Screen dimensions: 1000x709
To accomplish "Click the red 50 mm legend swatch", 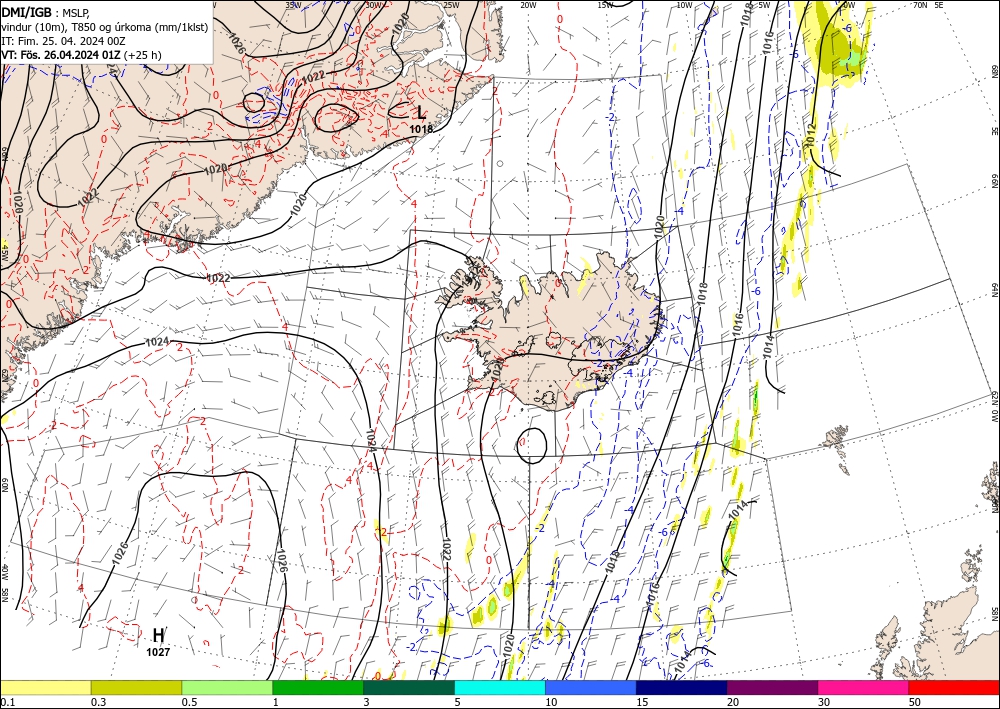I will (x=954, y=687).
